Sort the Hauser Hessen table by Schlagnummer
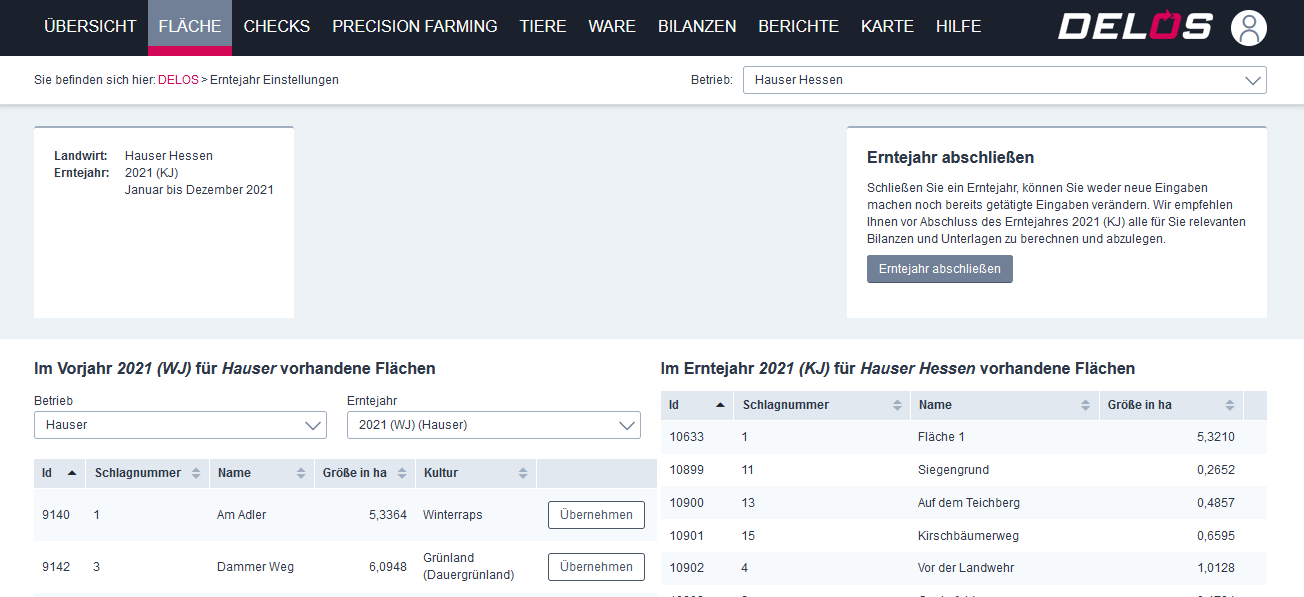 tap(822, 405)
